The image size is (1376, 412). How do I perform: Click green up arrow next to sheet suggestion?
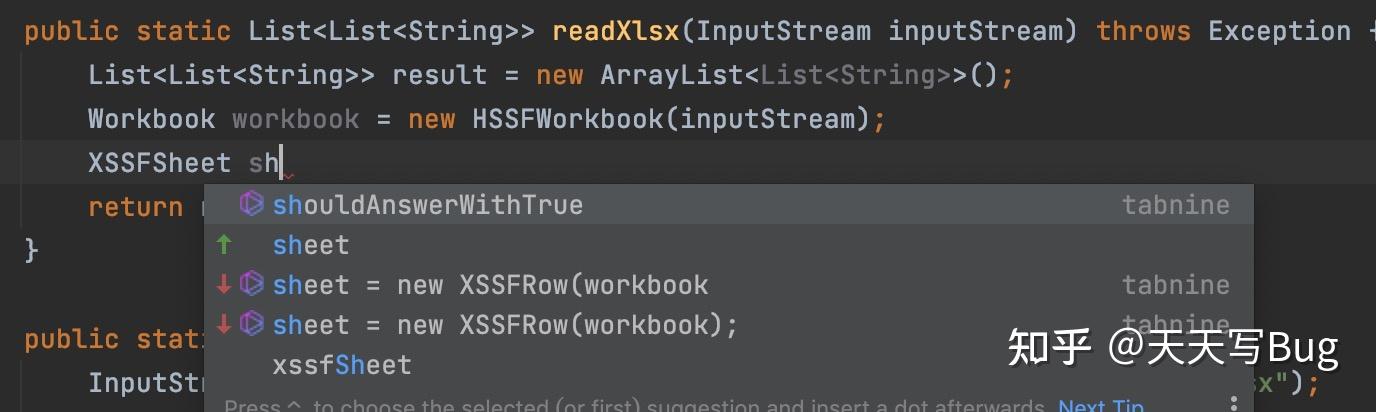click(224, 245)
